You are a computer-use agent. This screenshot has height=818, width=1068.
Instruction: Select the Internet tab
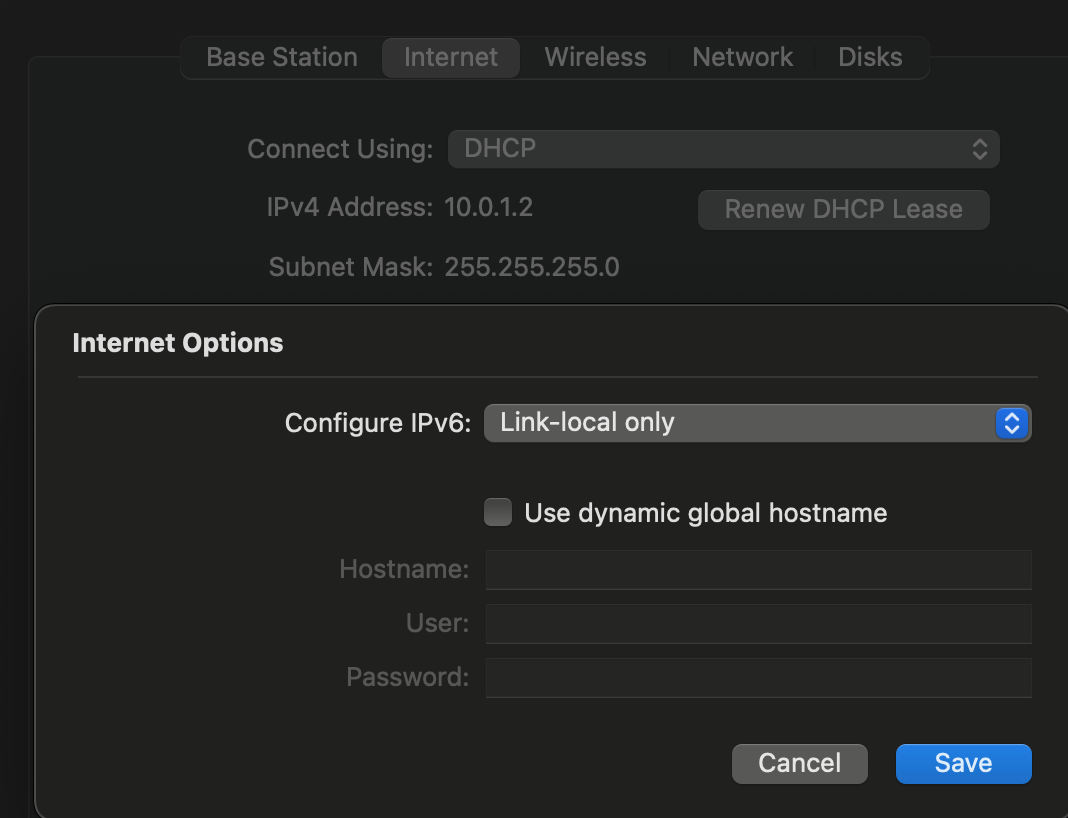[x=451, y=57]
